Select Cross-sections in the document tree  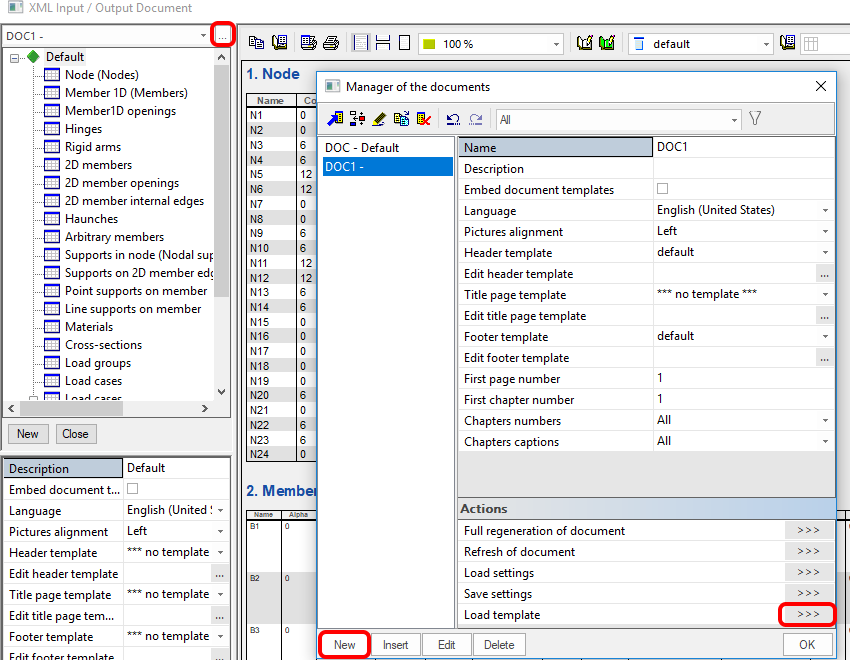(x=101, y=345)
